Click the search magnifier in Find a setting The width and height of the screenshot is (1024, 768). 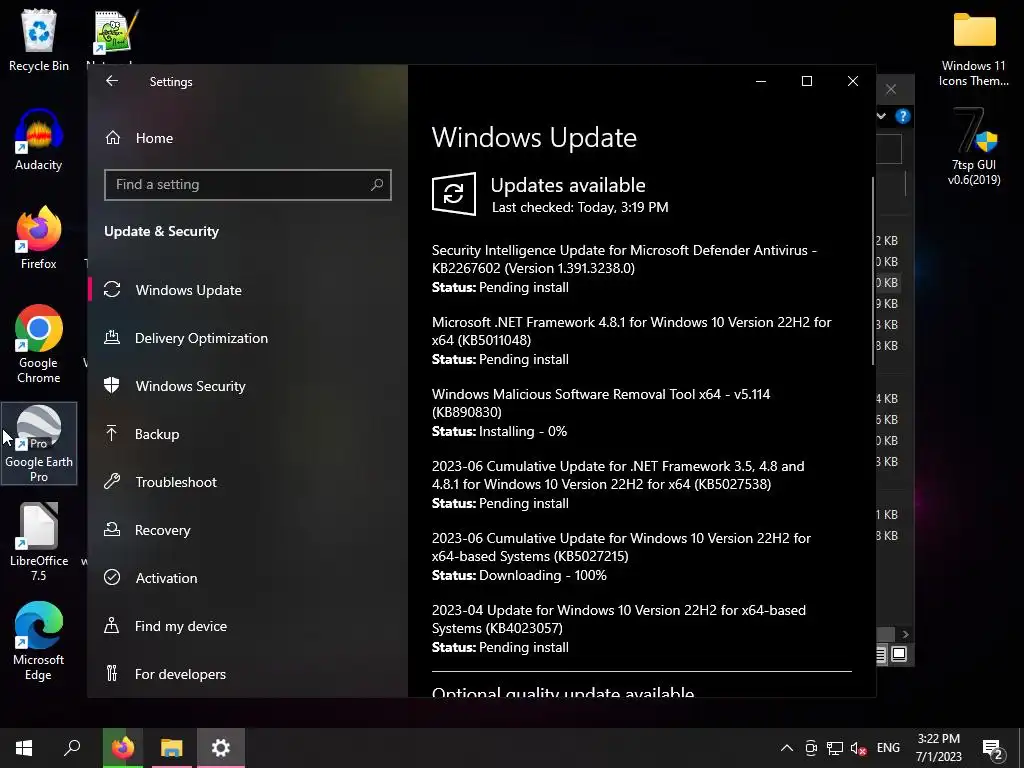pos(377,185)
